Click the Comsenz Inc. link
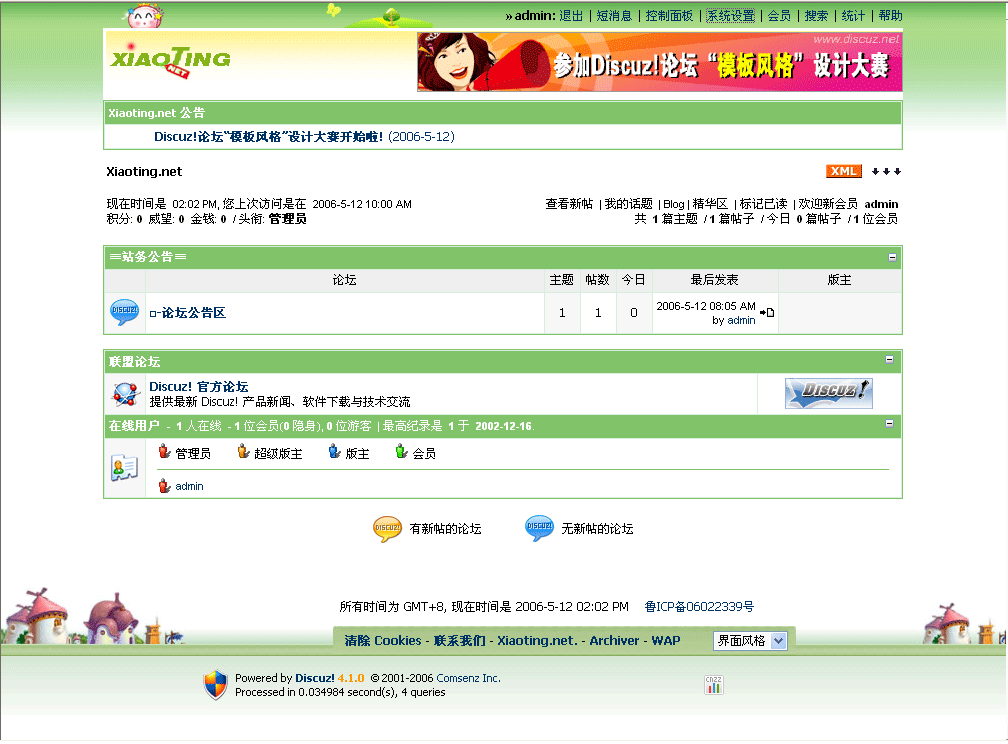The height and width of the screenshot is (744, 1008). click(468, 678)
